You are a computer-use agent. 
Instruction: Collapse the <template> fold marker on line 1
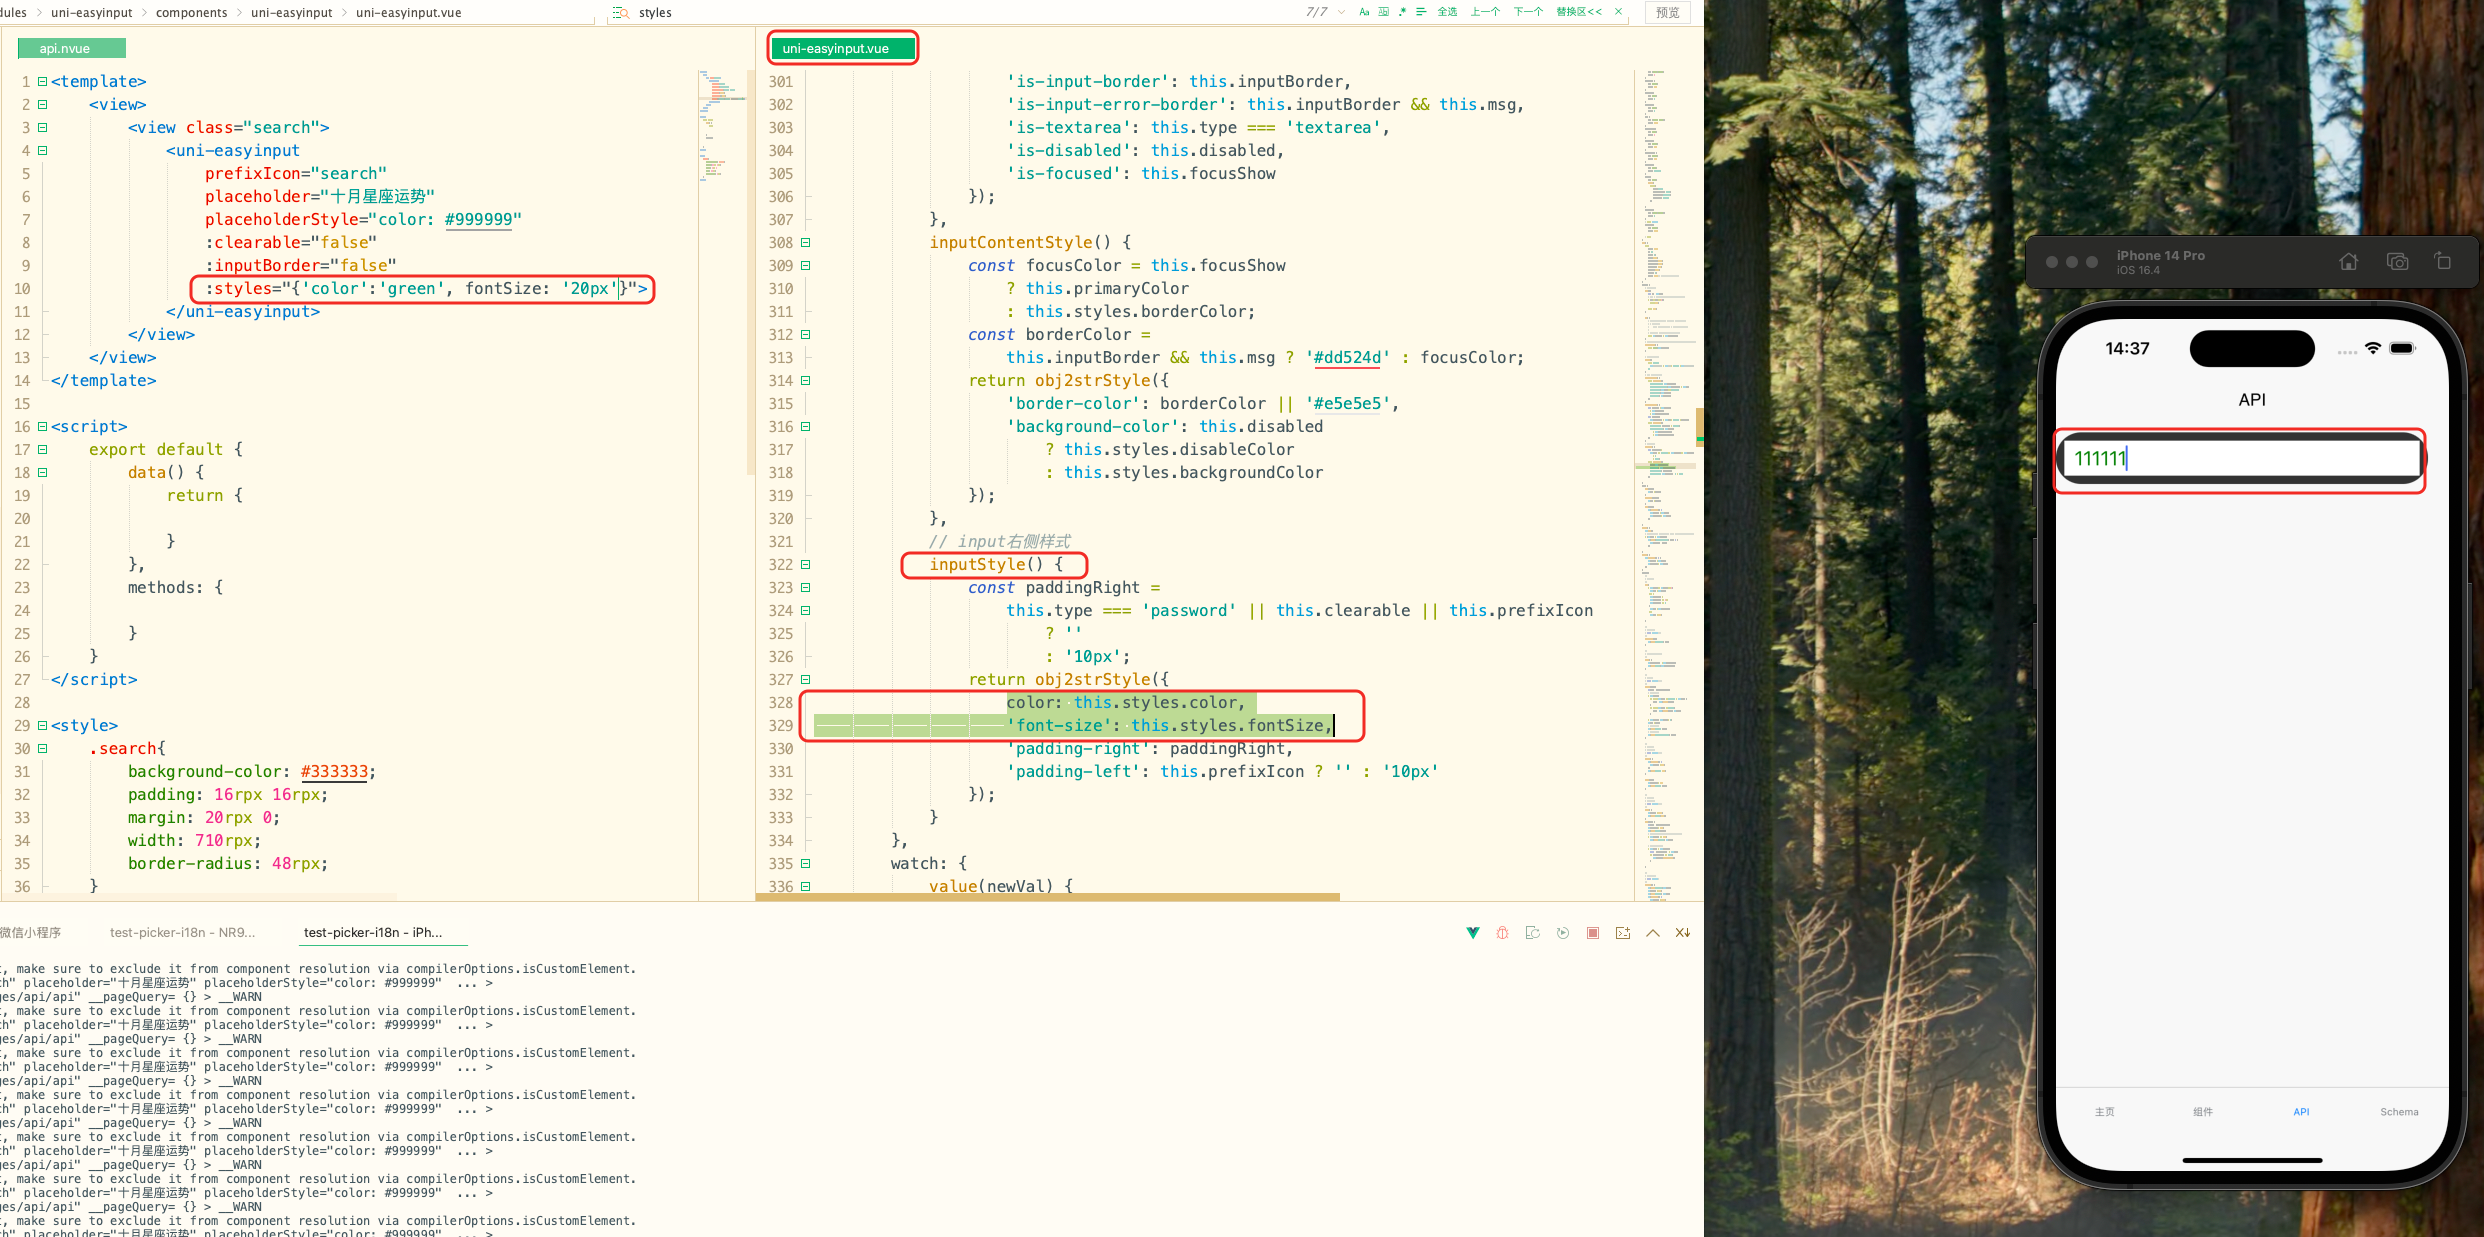(x=42, y=82)
